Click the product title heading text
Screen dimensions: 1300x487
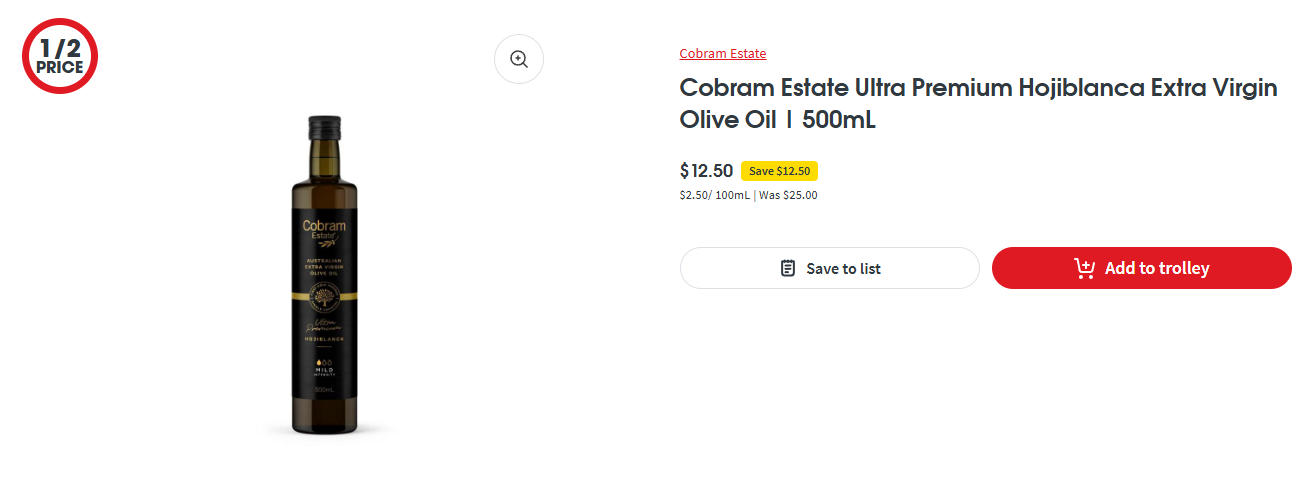point(978,104)
